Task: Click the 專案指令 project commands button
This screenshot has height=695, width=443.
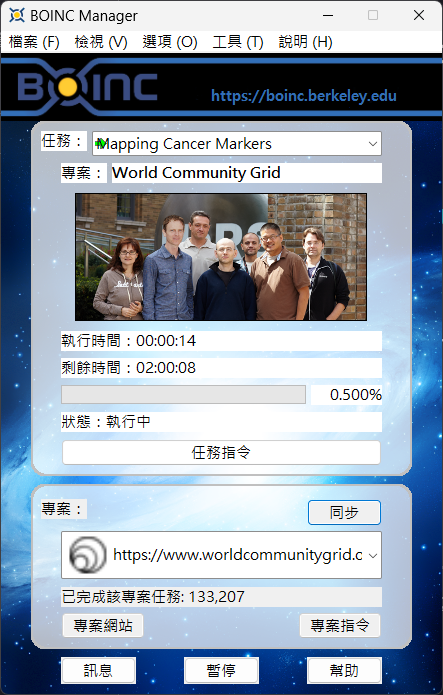Action: [340, 625]
